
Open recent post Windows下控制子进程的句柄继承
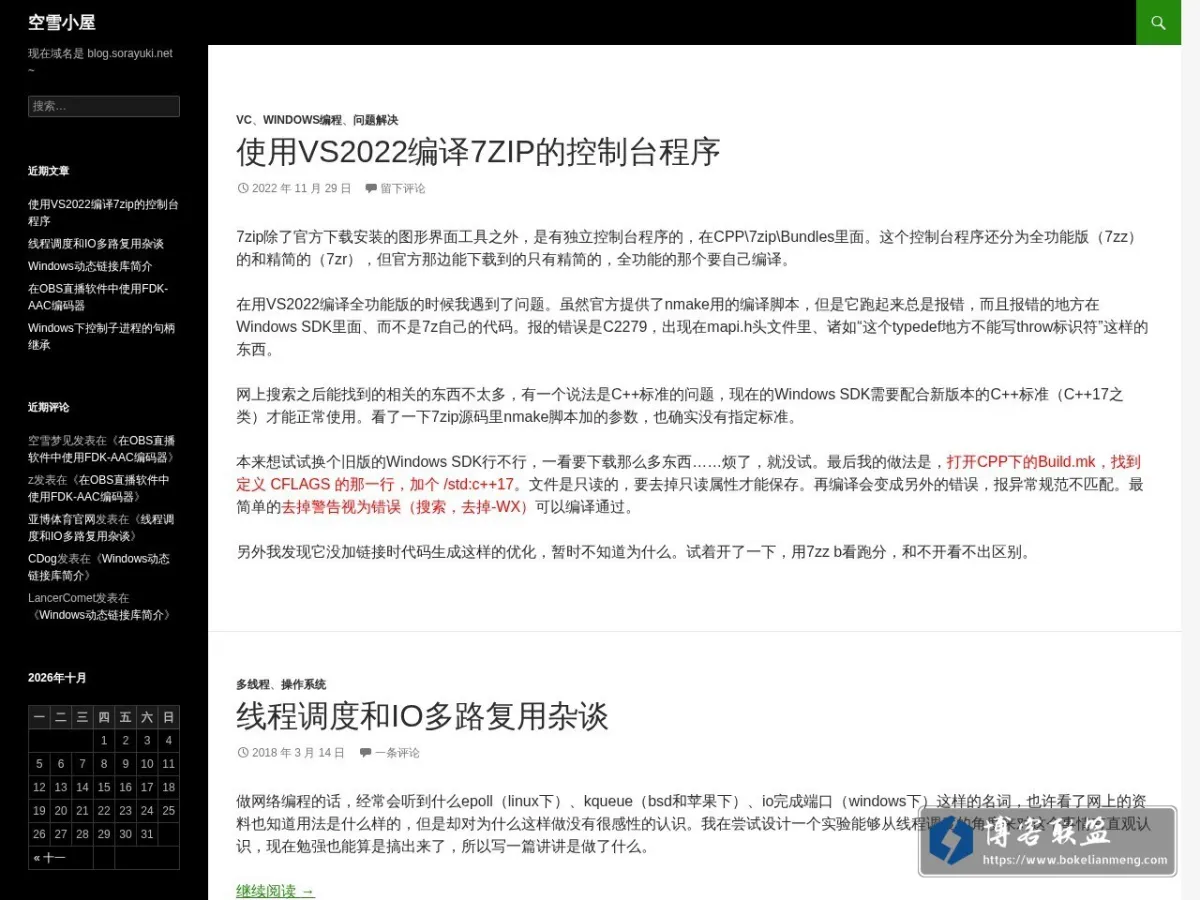tap(101, 336)
